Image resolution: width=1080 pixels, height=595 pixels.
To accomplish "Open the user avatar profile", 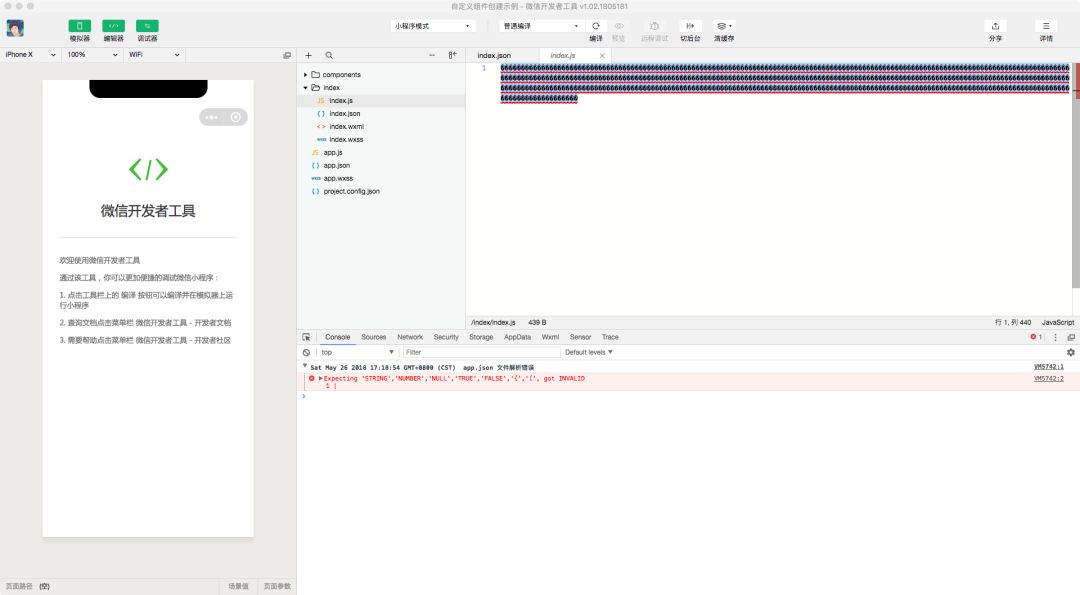I will click(15, 28).
